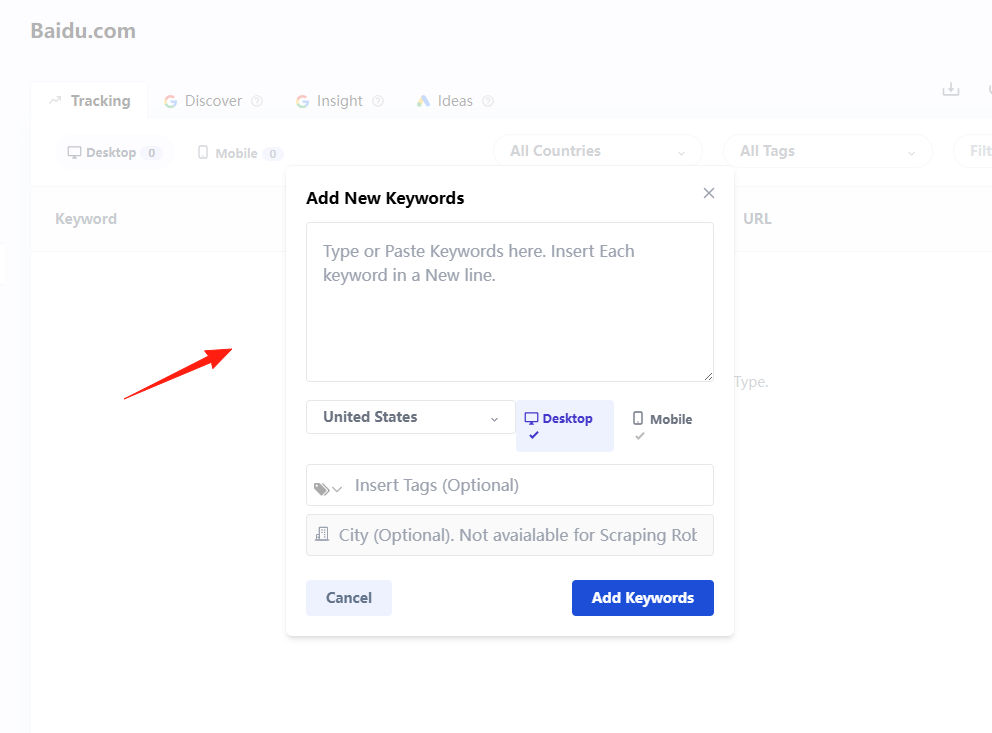Open the tags icon dropdown in tags field
Screen dimensions: 992x733
click(328, 488)
